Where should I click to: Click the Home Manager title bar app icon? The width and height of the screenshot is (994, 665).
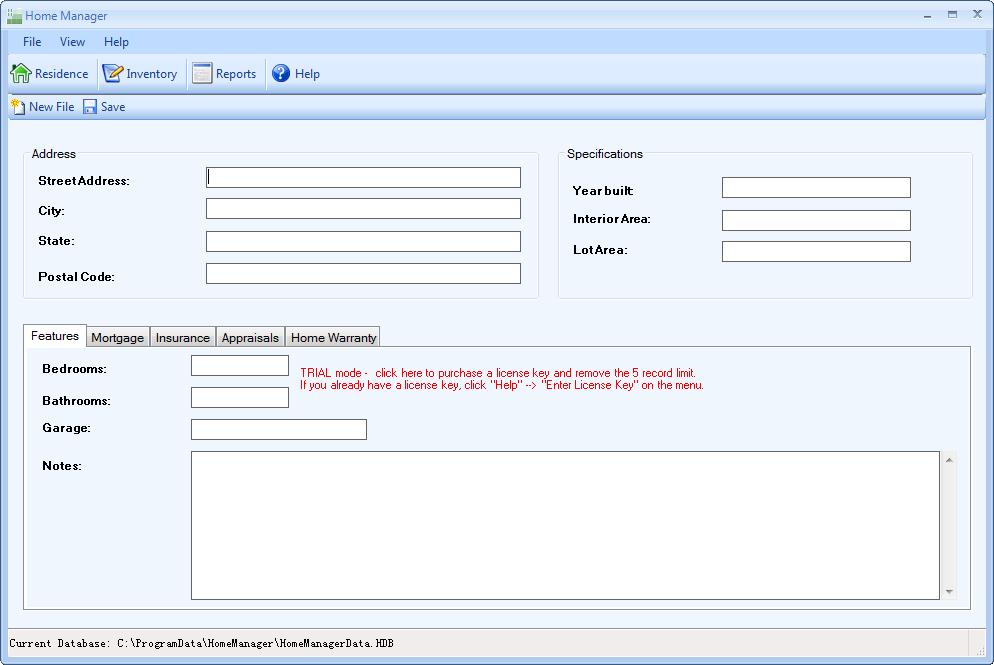click(14, 16)
